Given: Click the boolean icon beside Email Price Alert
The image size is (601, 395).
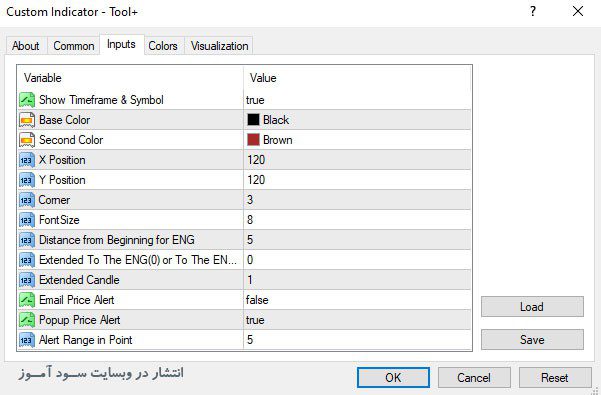Looking at the screenshot, I should [x=27, y=300].
